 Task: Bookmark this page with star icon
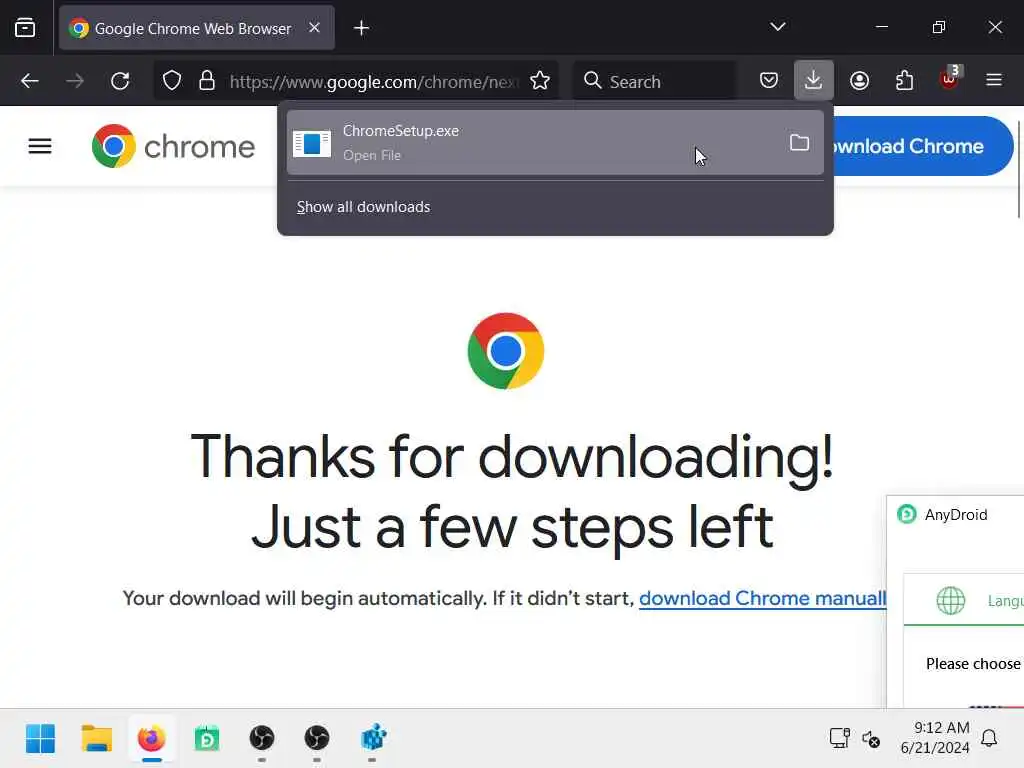click(x=540, y=81)
